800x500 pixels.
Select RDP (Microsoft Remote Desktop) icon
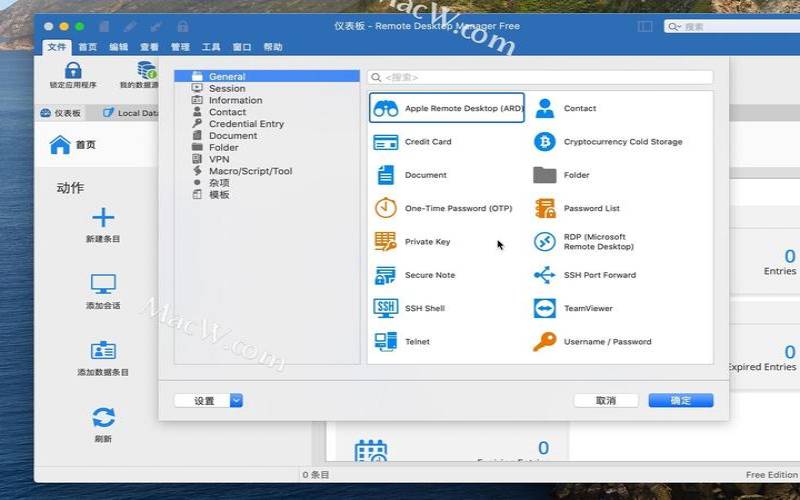click(544, 241)
